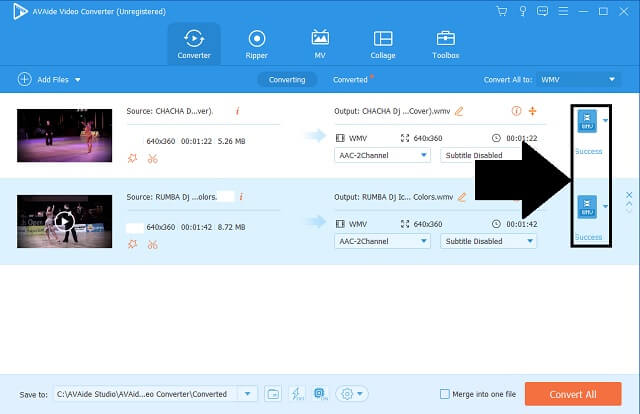Click the WMV format icon for CHACHA
This screenshot has height=414, width=640.
(587, 121)
